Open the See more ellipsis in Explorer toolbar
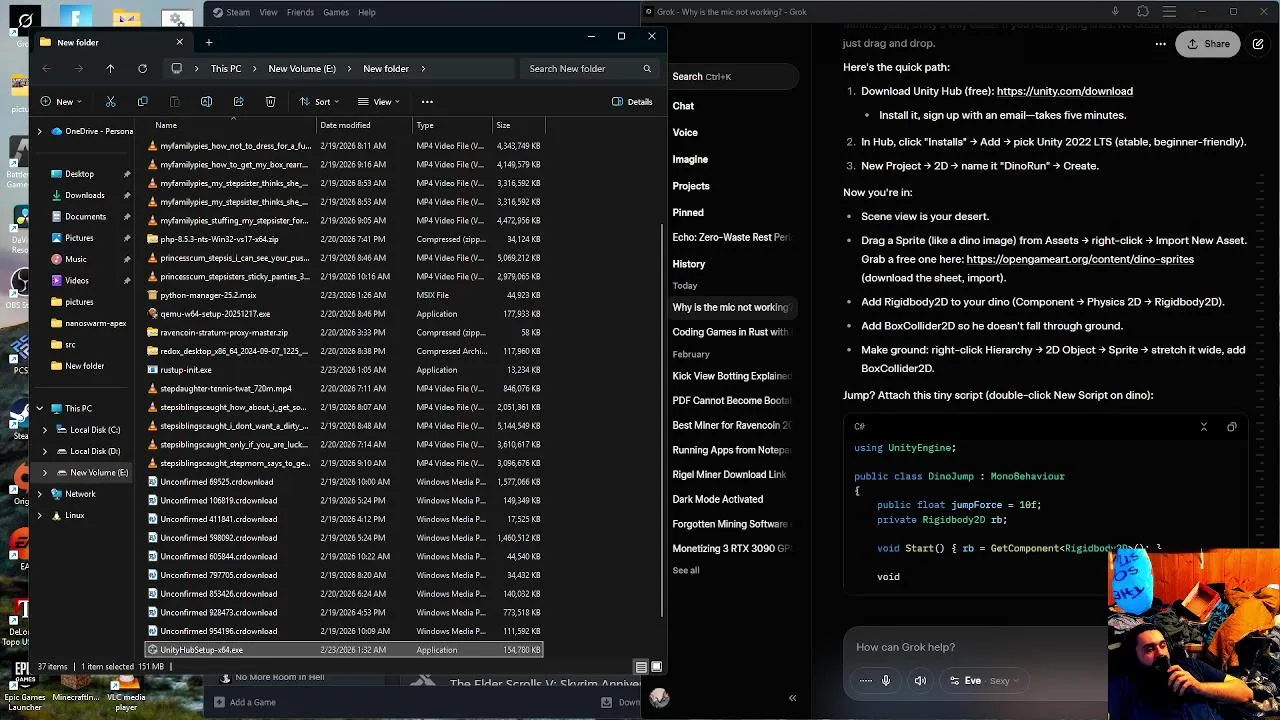 [427, 101]
